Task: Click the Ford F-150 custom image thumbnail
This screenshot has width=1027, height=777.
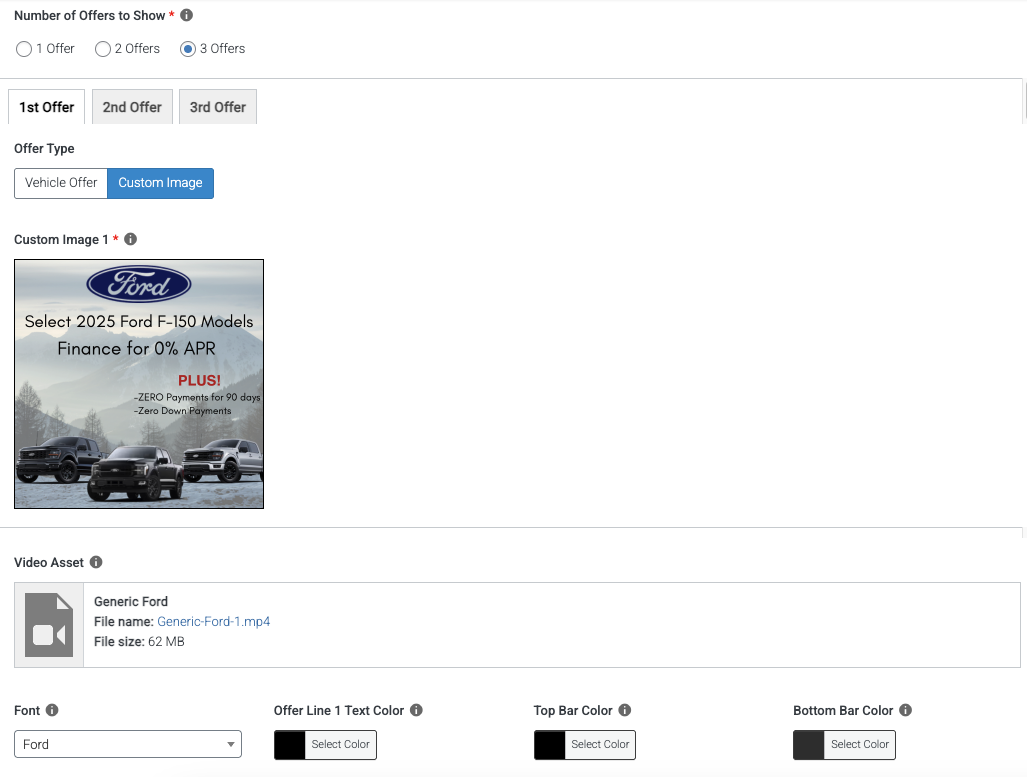Action: (139, 384)
